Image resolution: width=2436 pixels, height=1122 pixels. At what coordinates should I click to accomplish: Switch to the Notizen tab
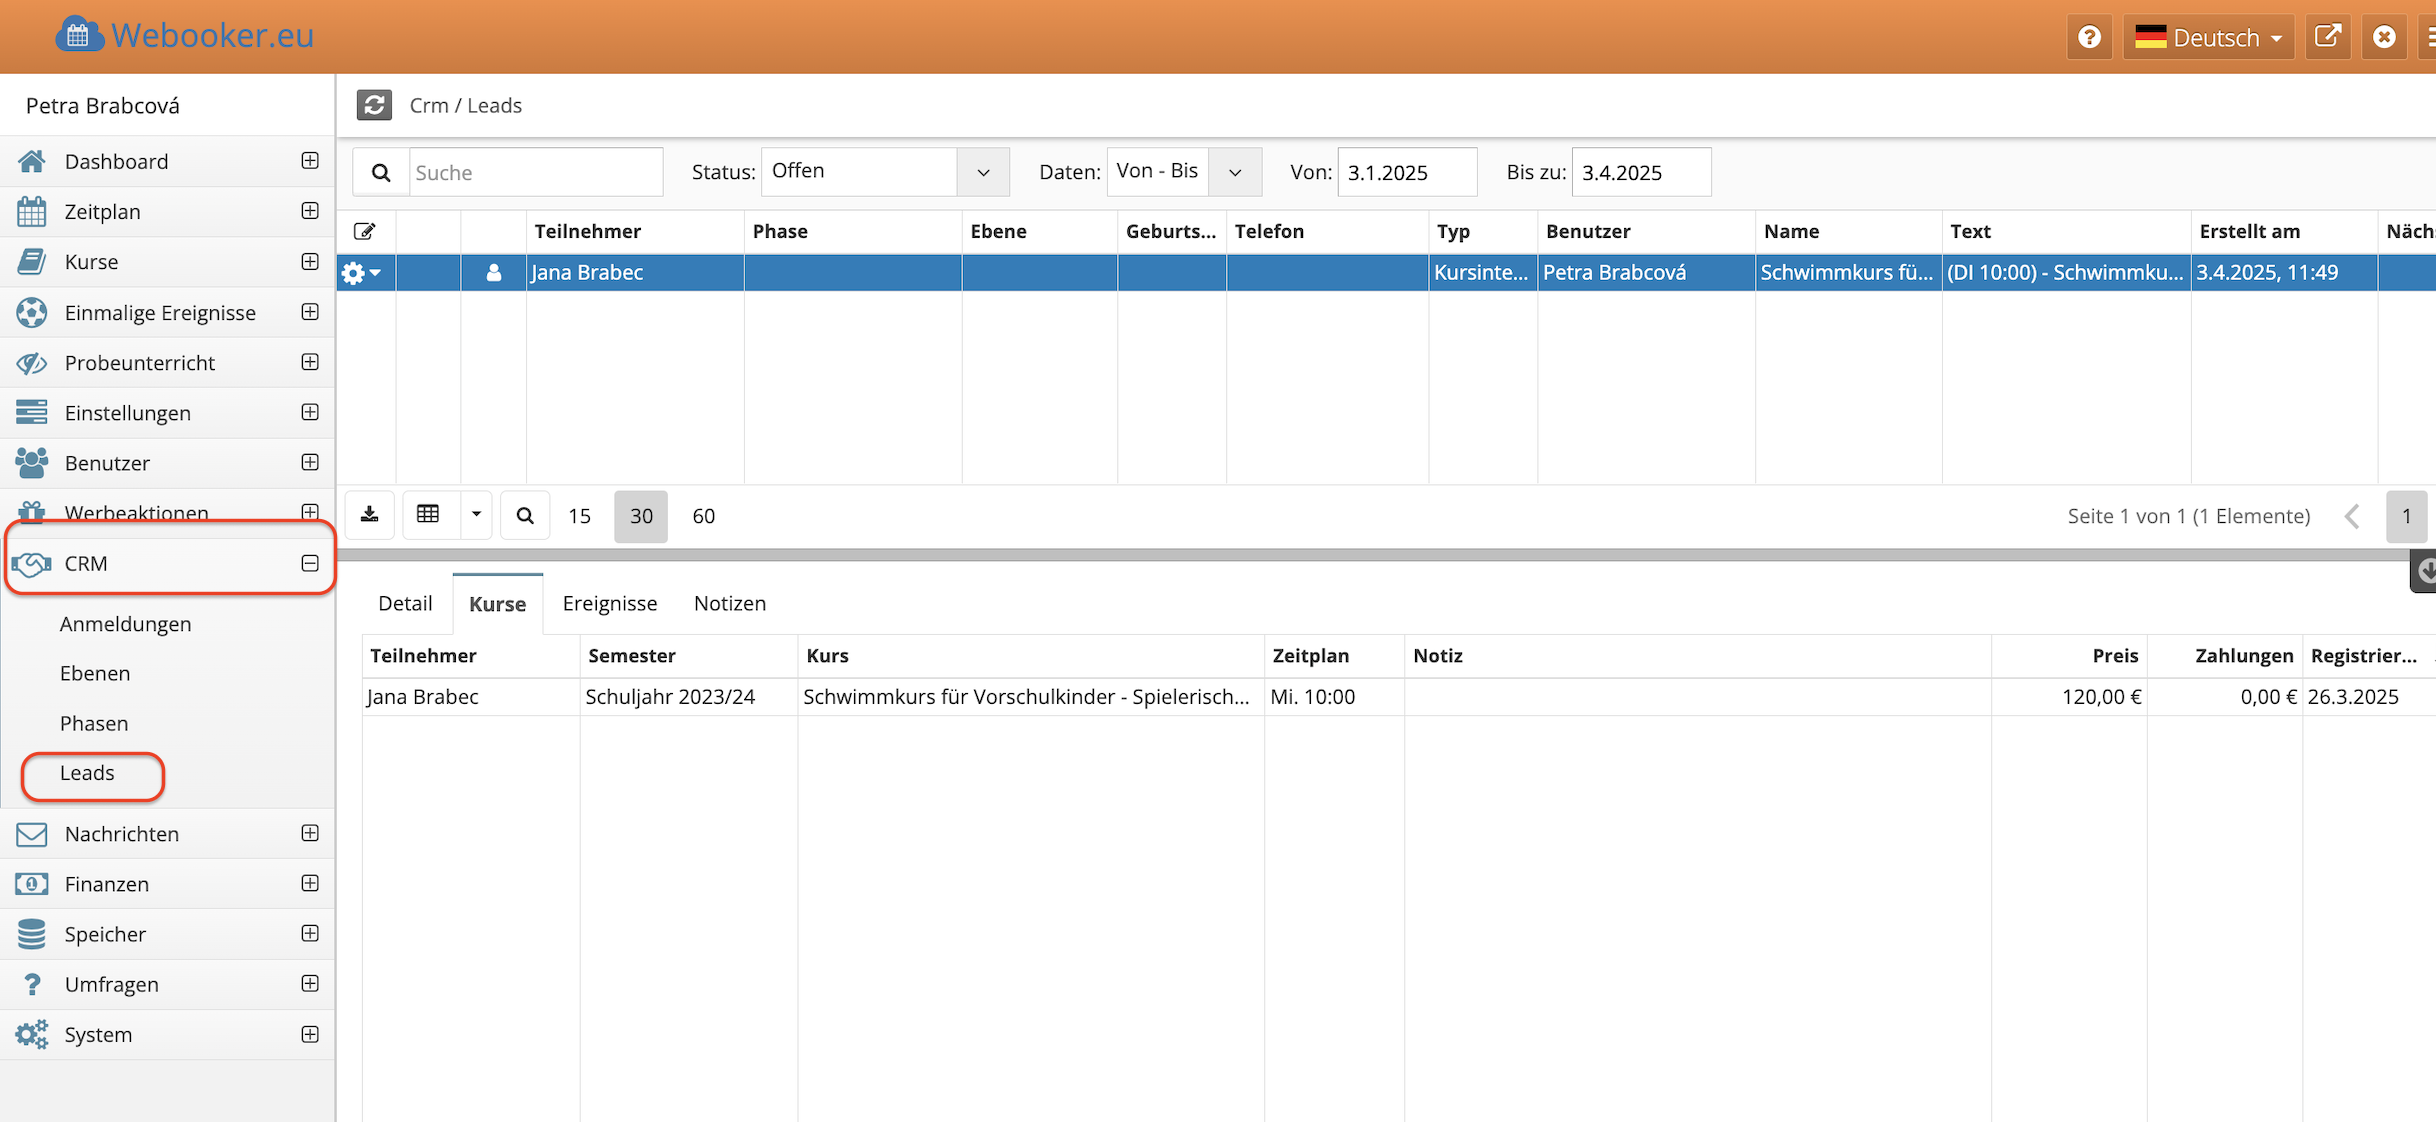[729, 603]
